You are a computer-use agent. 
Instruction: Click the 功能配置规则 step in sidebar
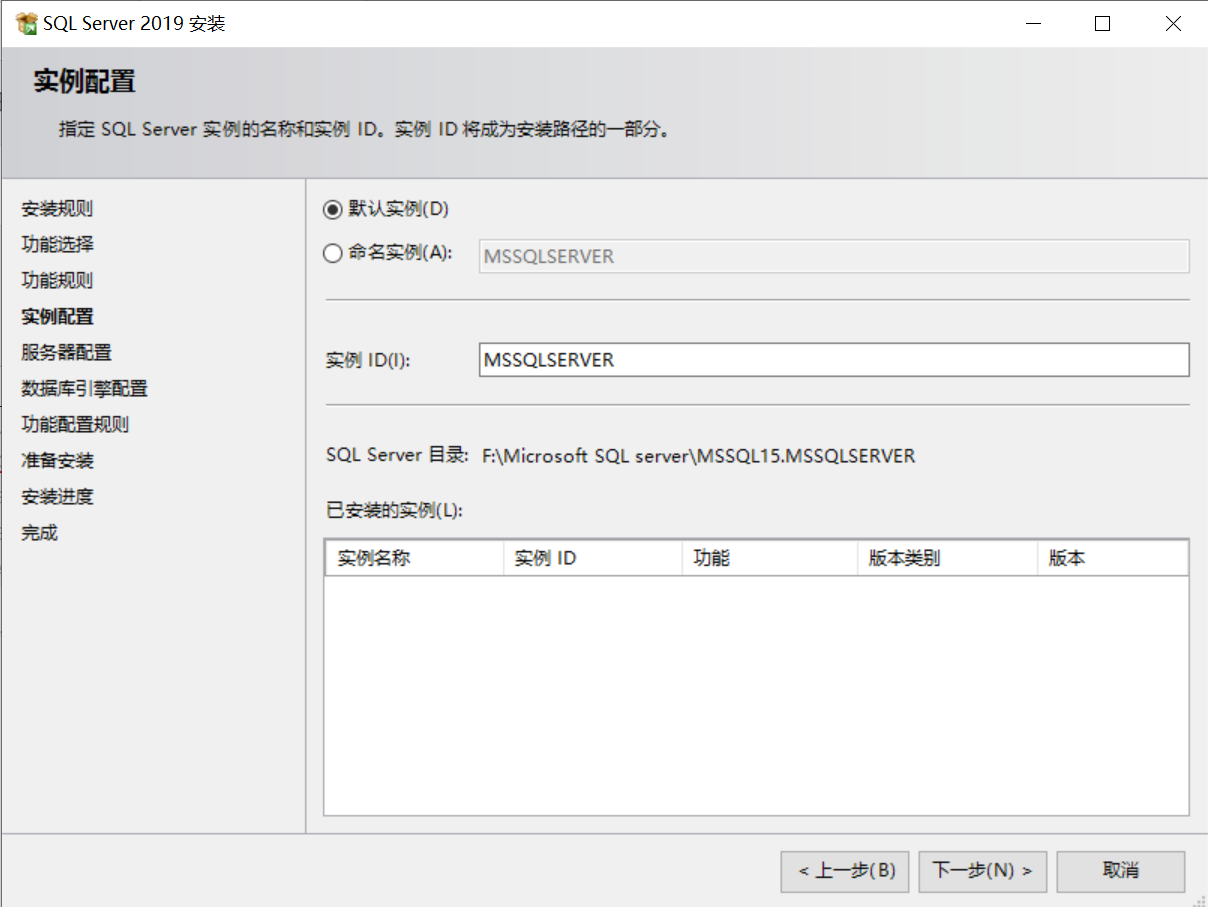coord(76,425)
